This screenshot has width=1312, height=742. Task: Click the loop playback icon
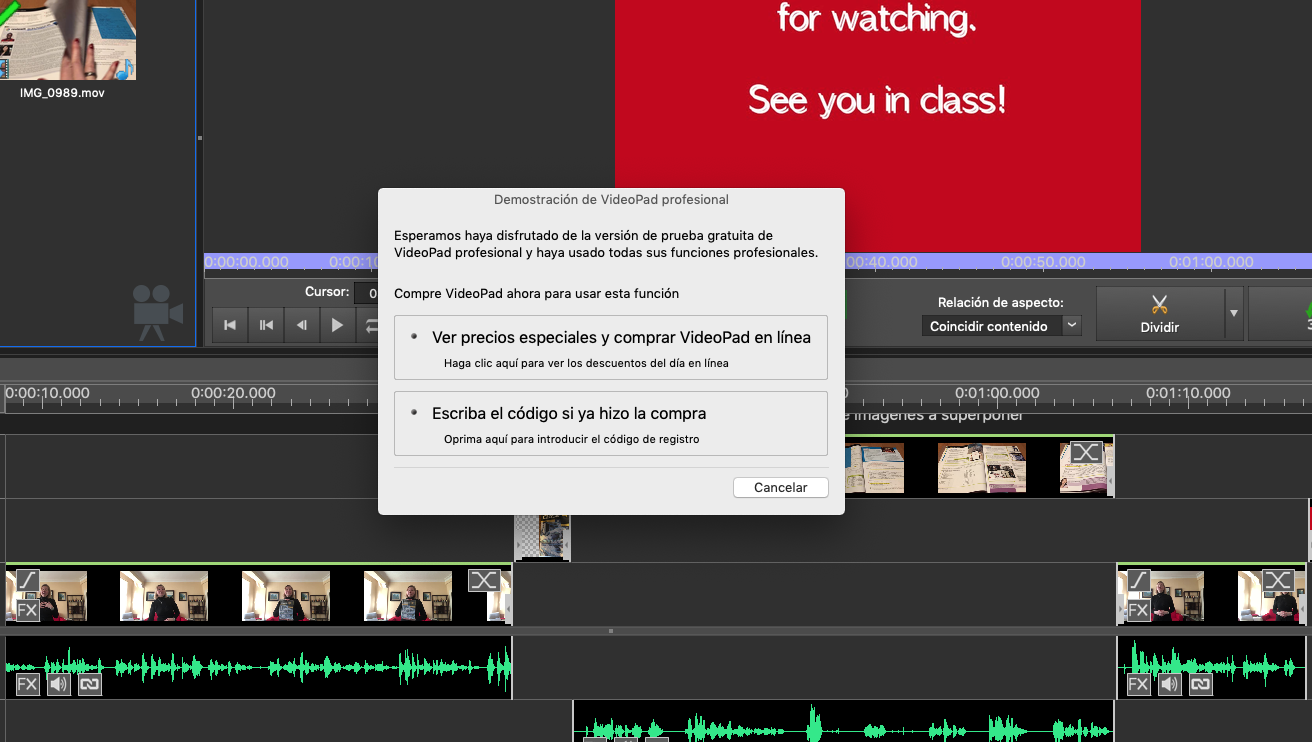tap(371, 324)
